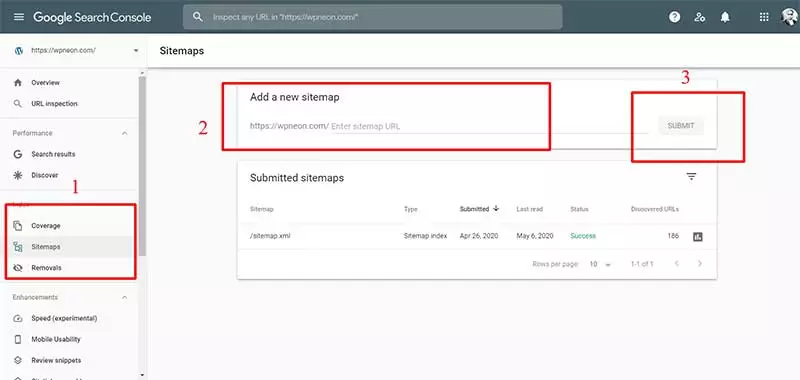Click the Overview home icon
The height and width of the screenshot is (380, 800).
[18, 83]
